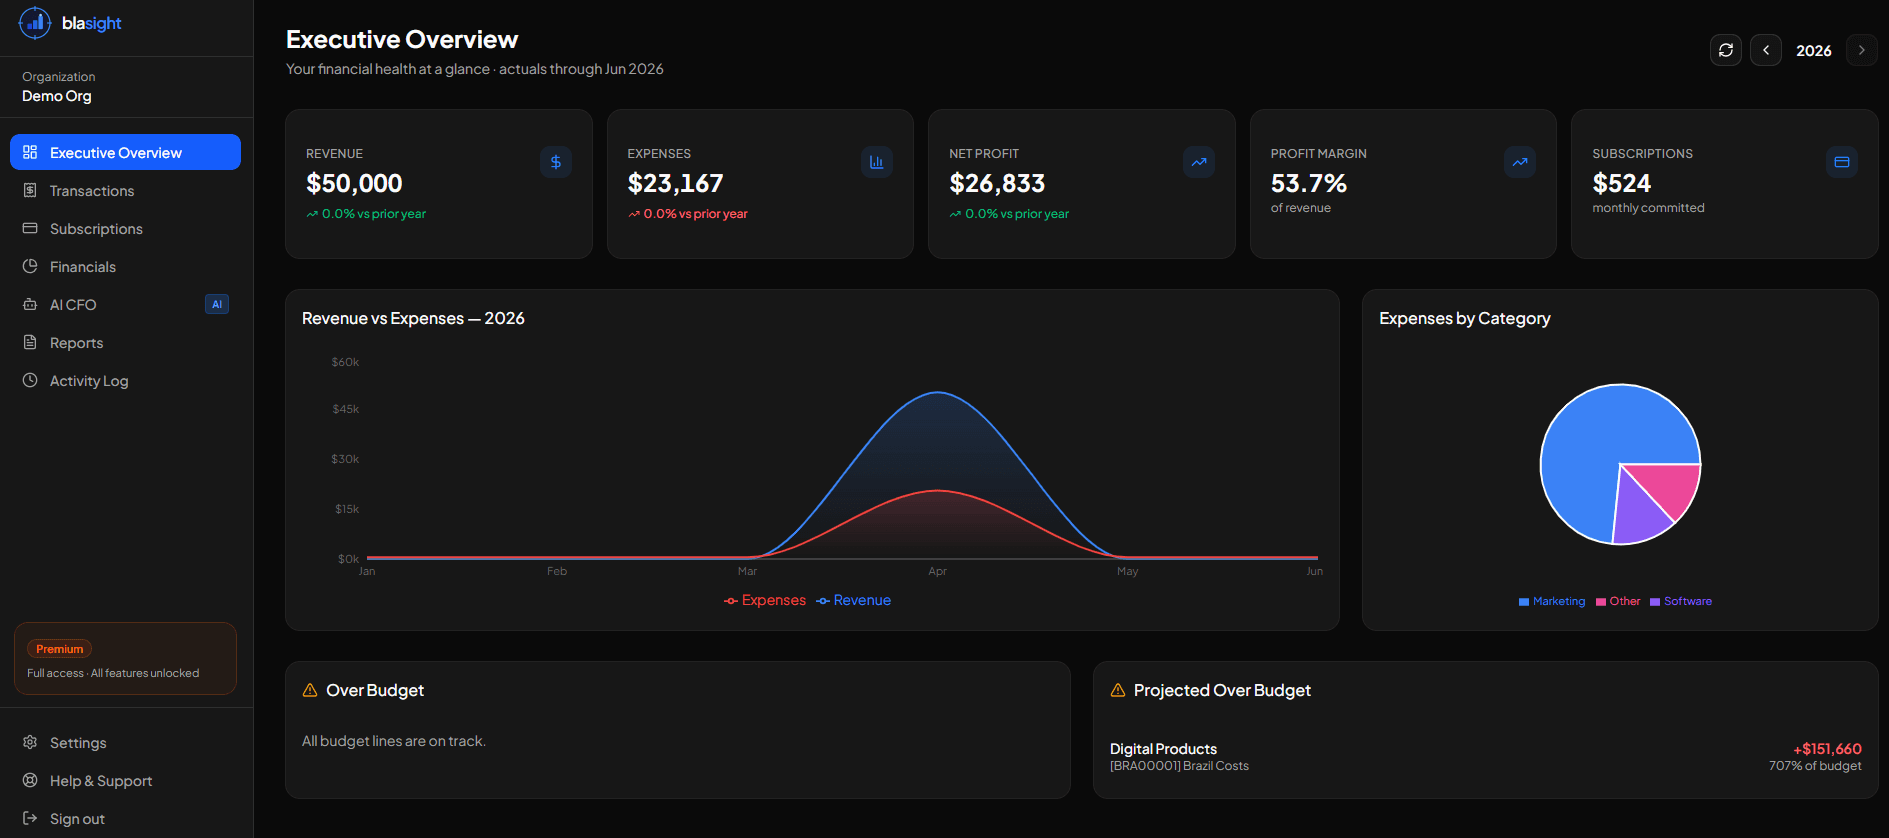Click the Over Budget warning icon

click(x=310, y=690)
